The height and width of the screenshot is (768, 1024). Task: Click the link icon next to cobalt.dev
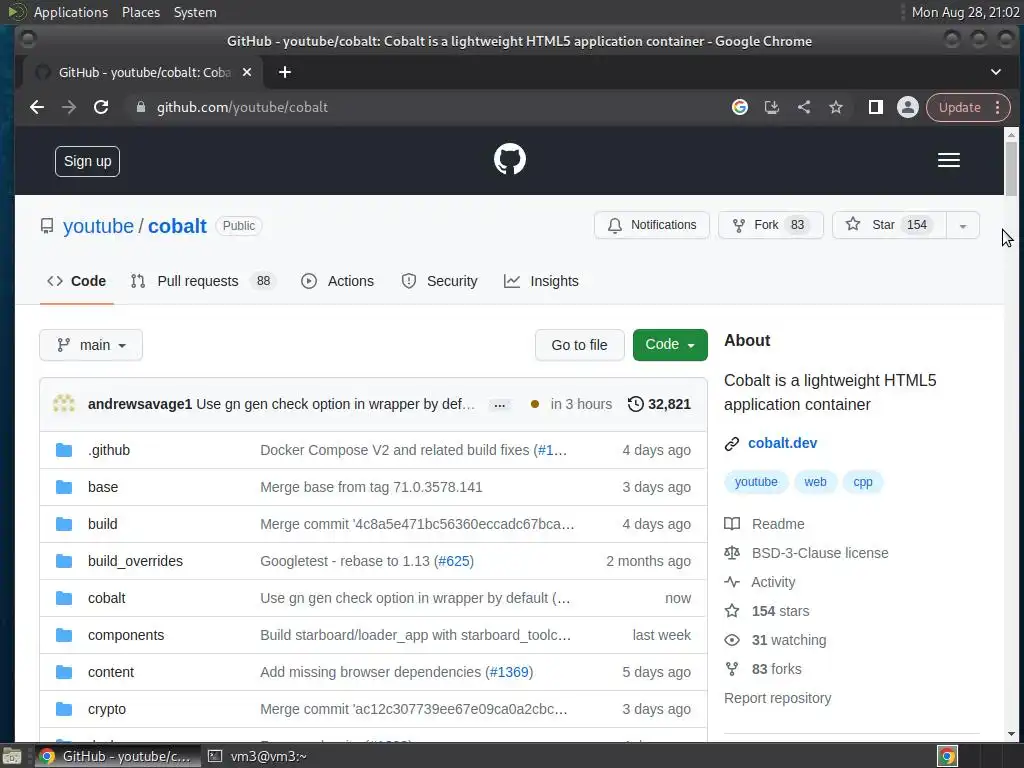(x=731, y=443)
